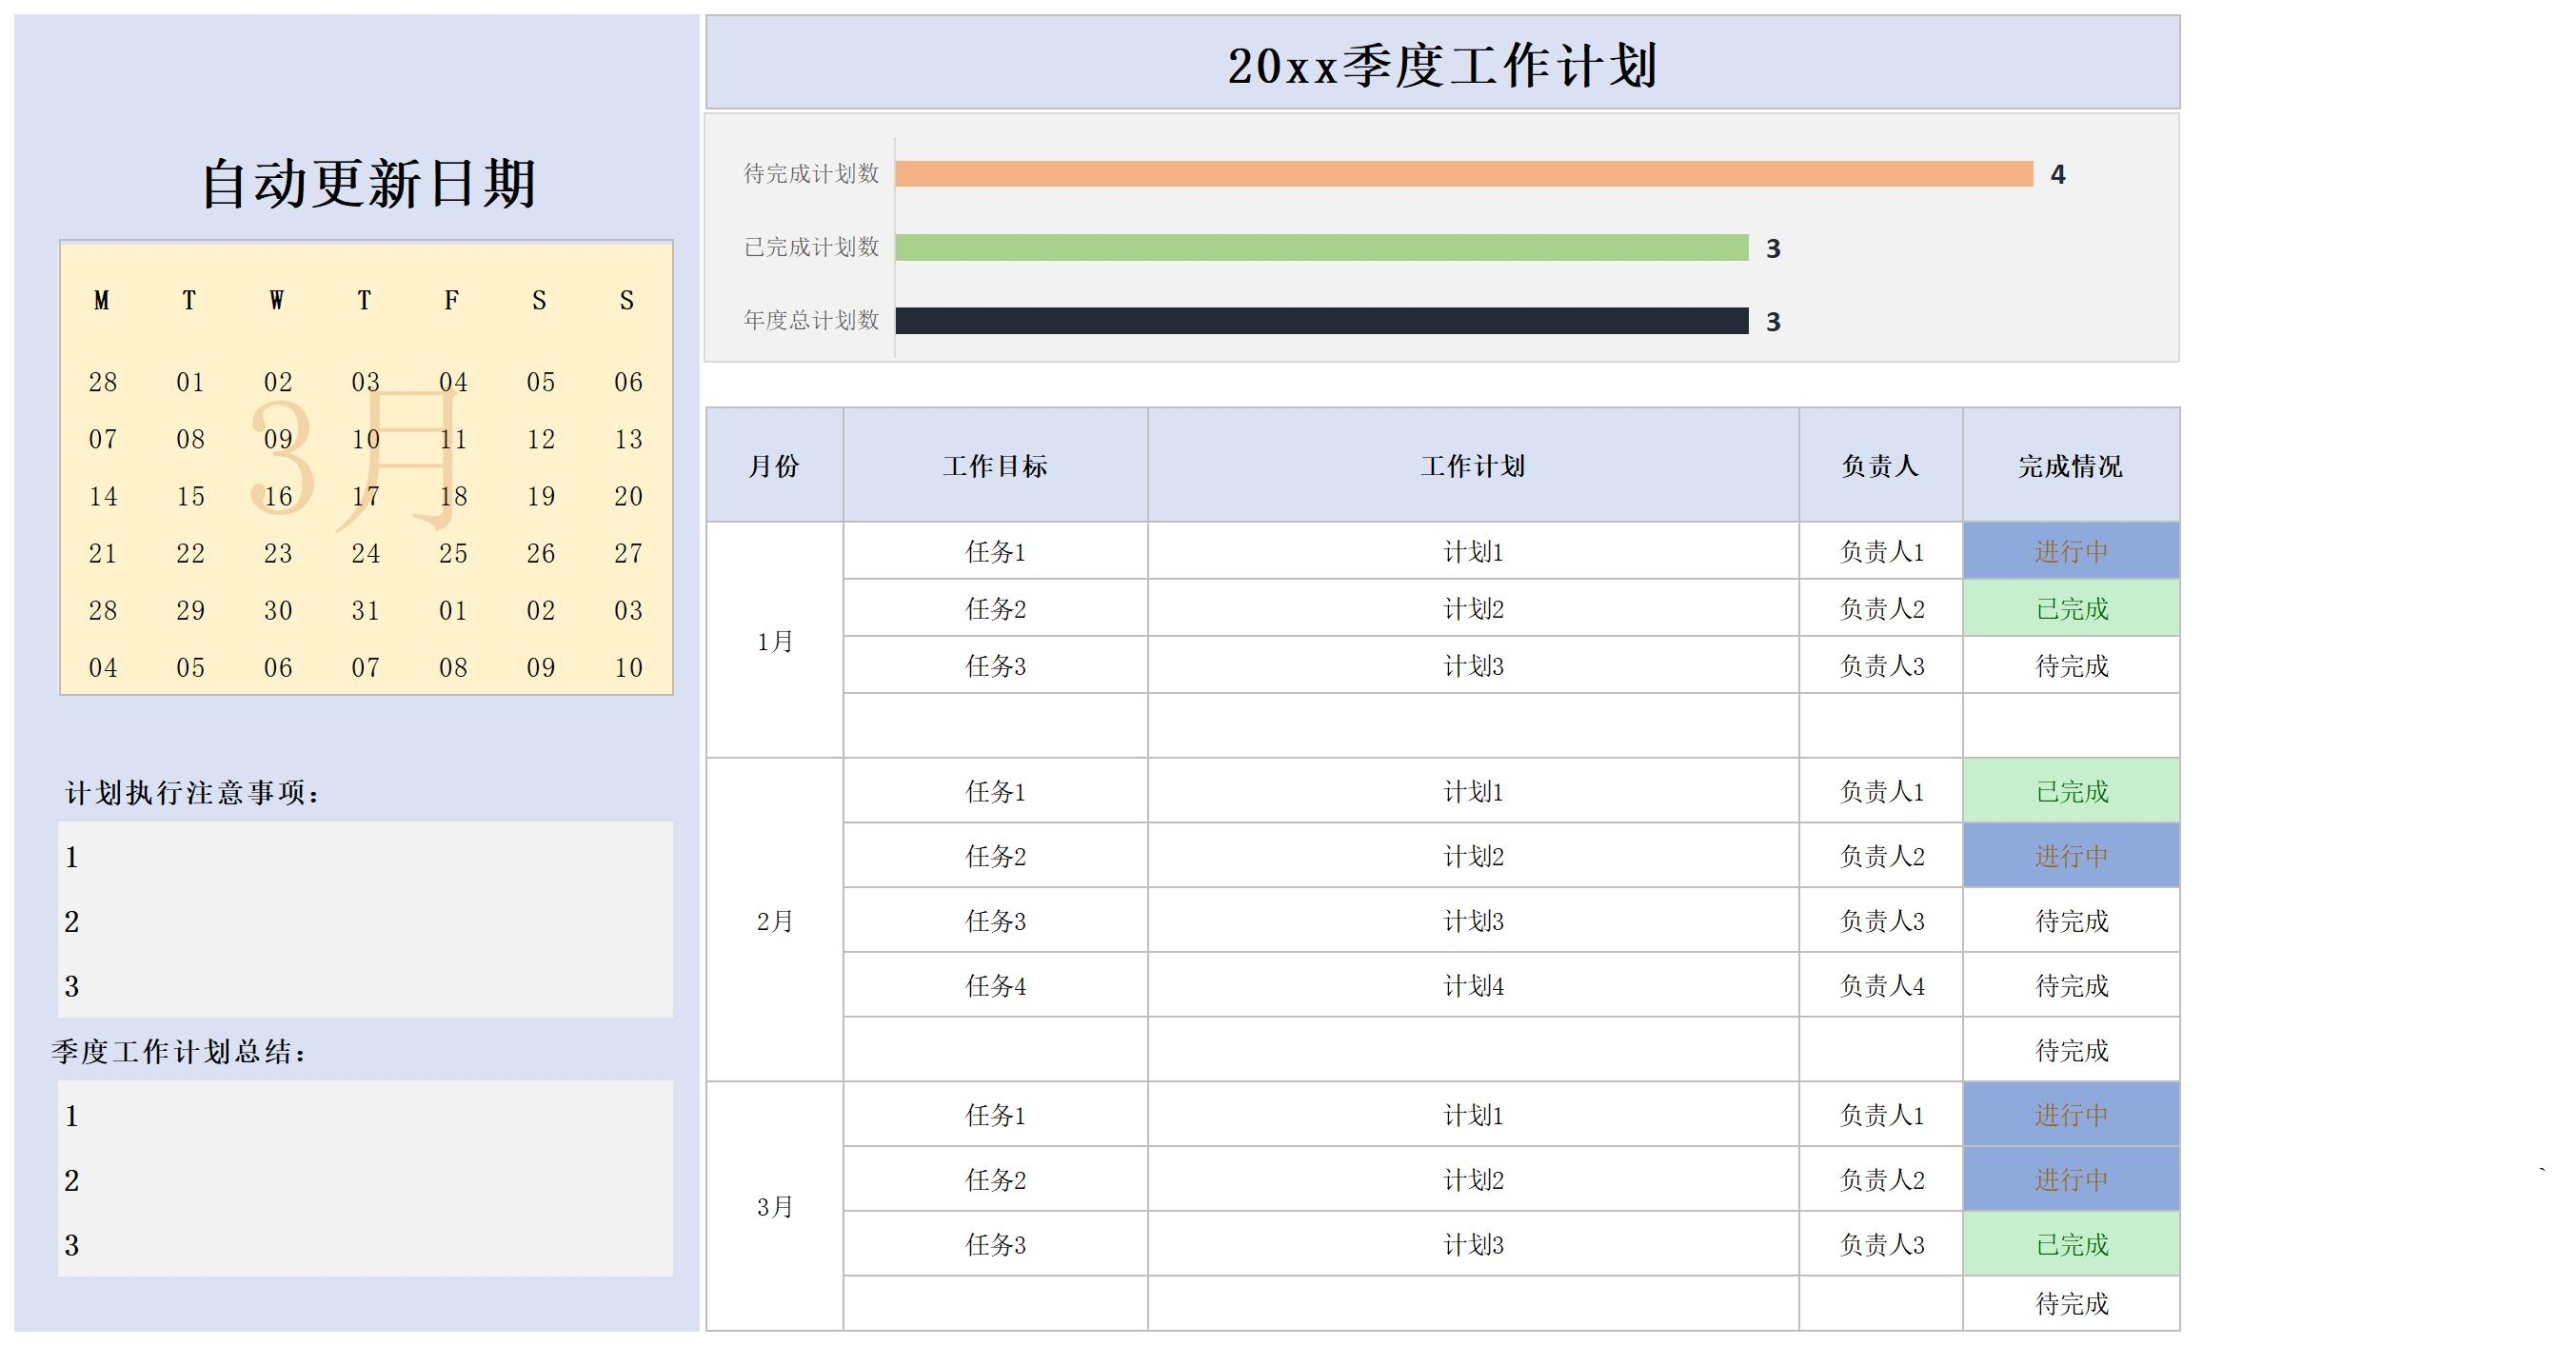Select the 完成情况 column header

[x=2070, y=465]
